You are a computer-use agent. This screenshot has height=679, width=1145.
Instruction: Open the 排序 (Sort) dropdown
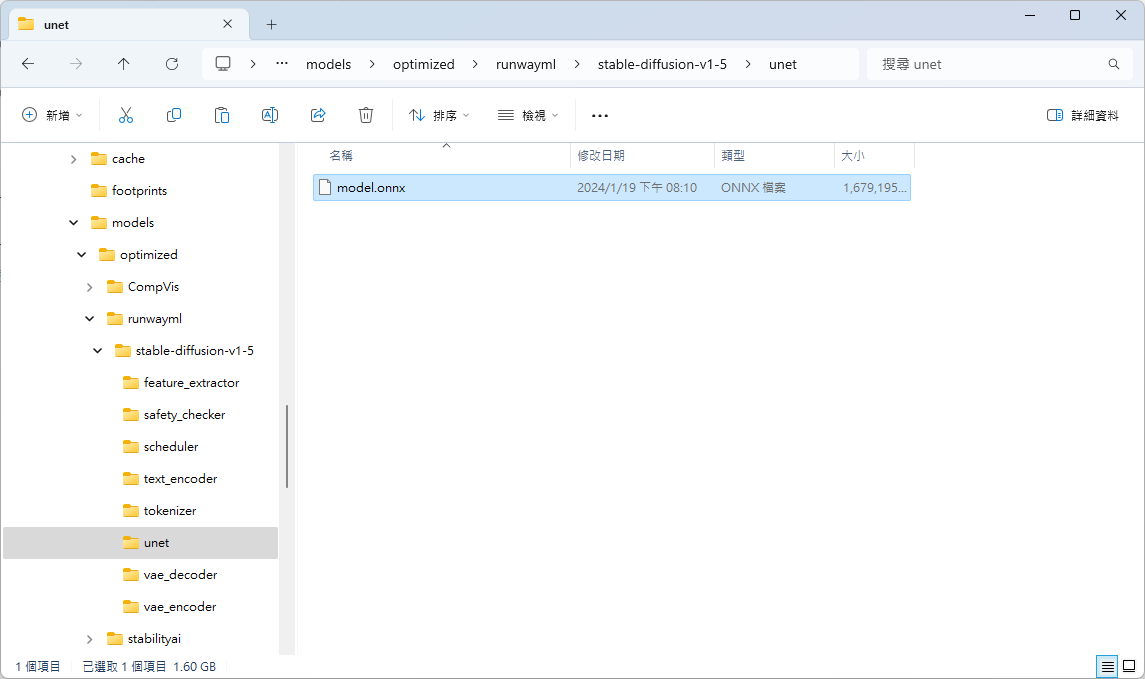pos(439,115)
